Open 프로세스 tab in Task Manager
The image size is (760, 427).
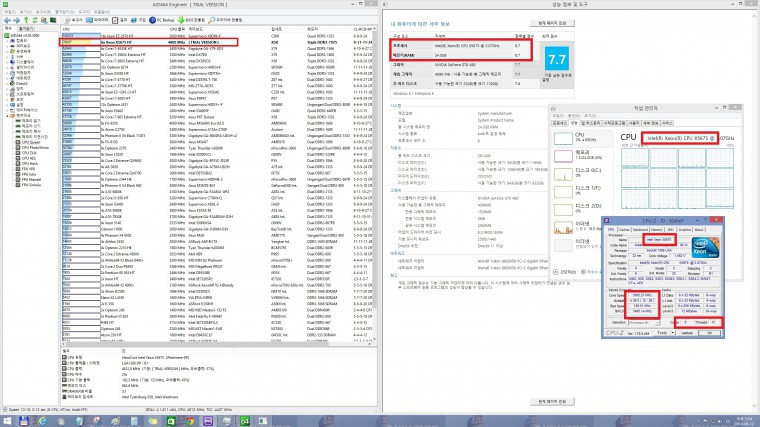click(x=560, y=123)
